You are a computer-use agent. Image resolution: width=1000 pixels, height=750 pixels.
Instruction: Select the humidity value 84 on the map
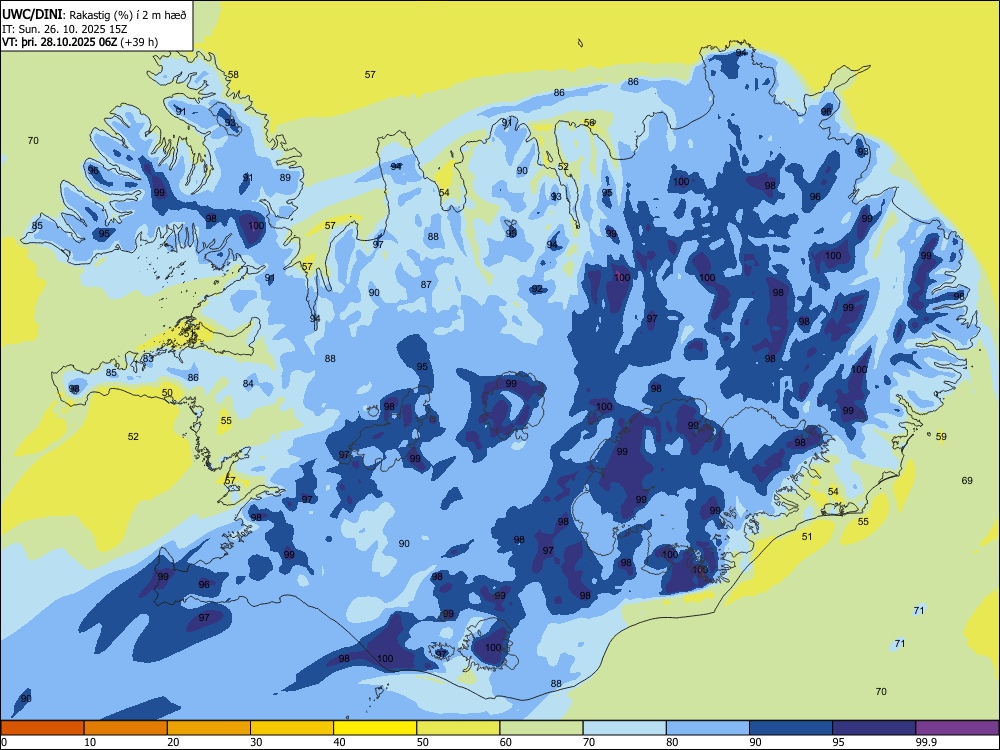coord(248,383)
